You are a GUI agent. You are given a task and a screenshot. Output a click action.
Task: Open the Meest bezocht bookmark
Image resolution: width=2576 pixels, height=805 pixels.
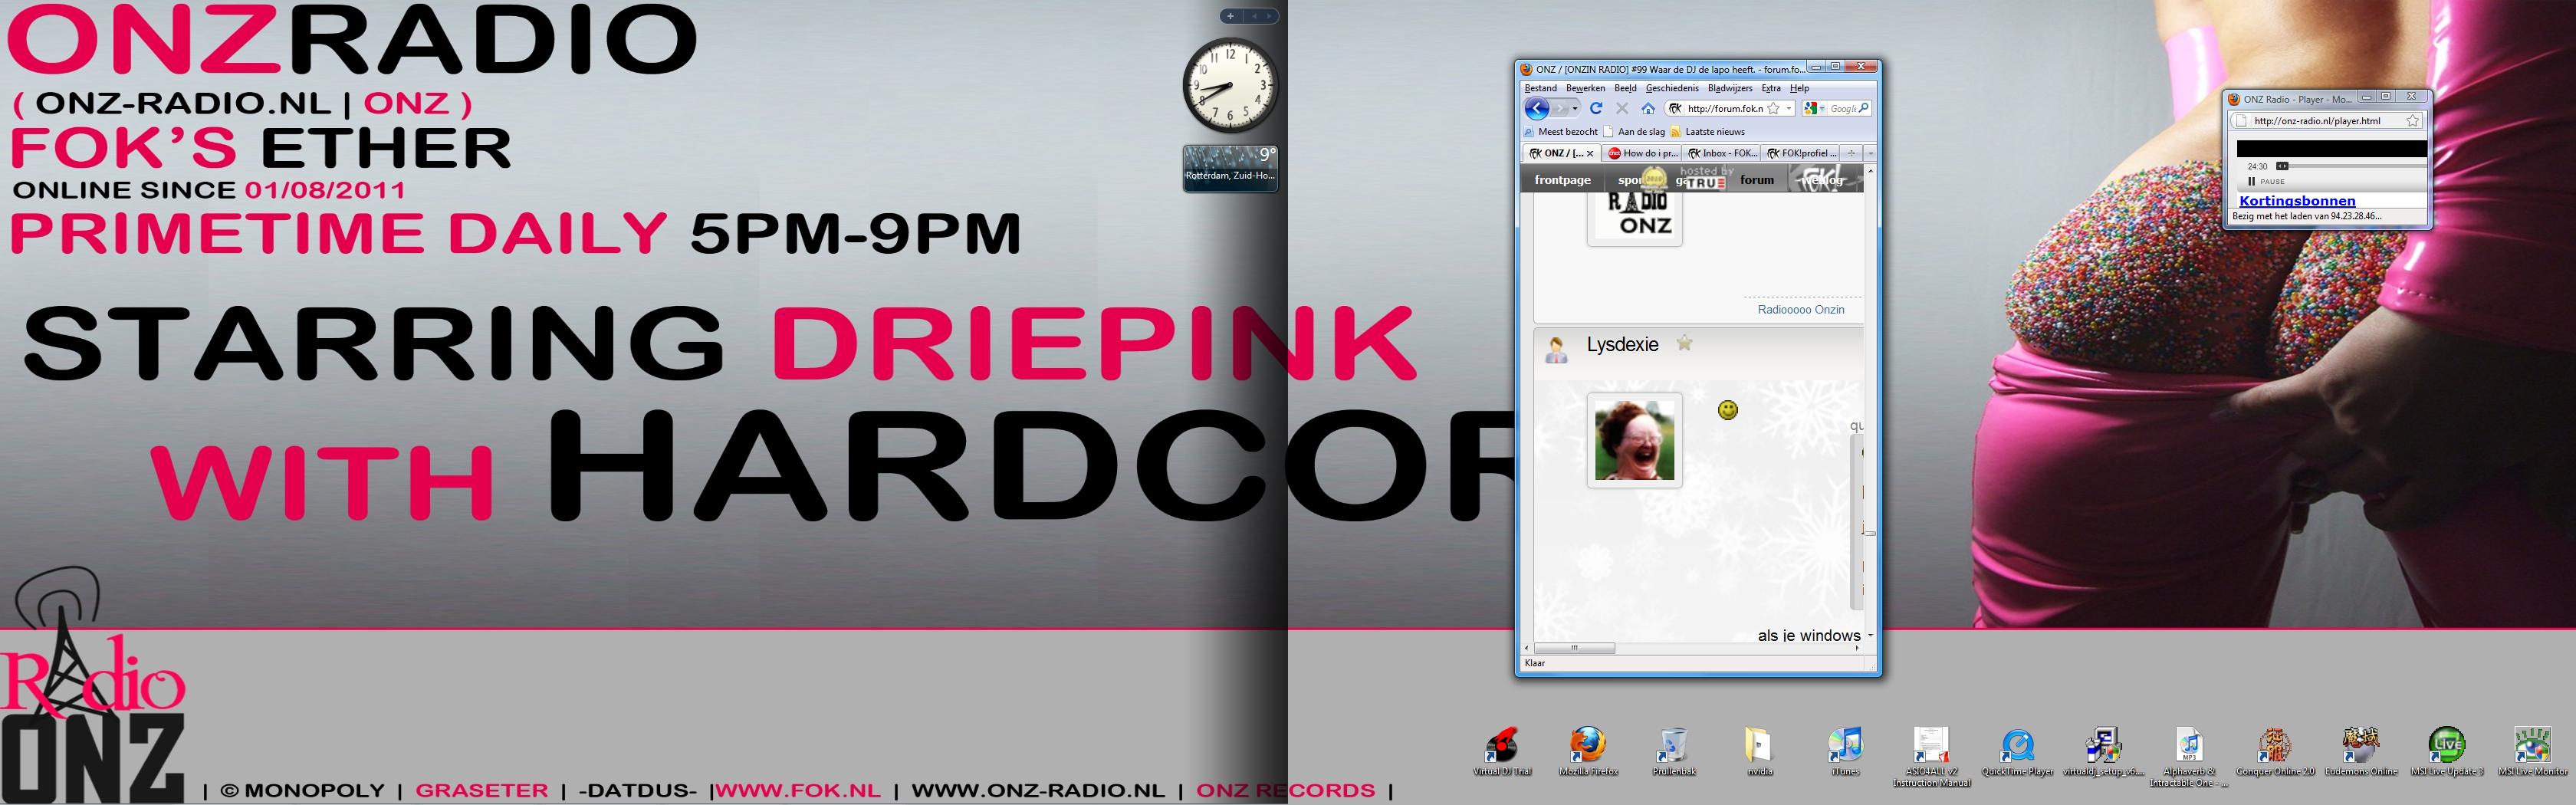(1560, 132)
